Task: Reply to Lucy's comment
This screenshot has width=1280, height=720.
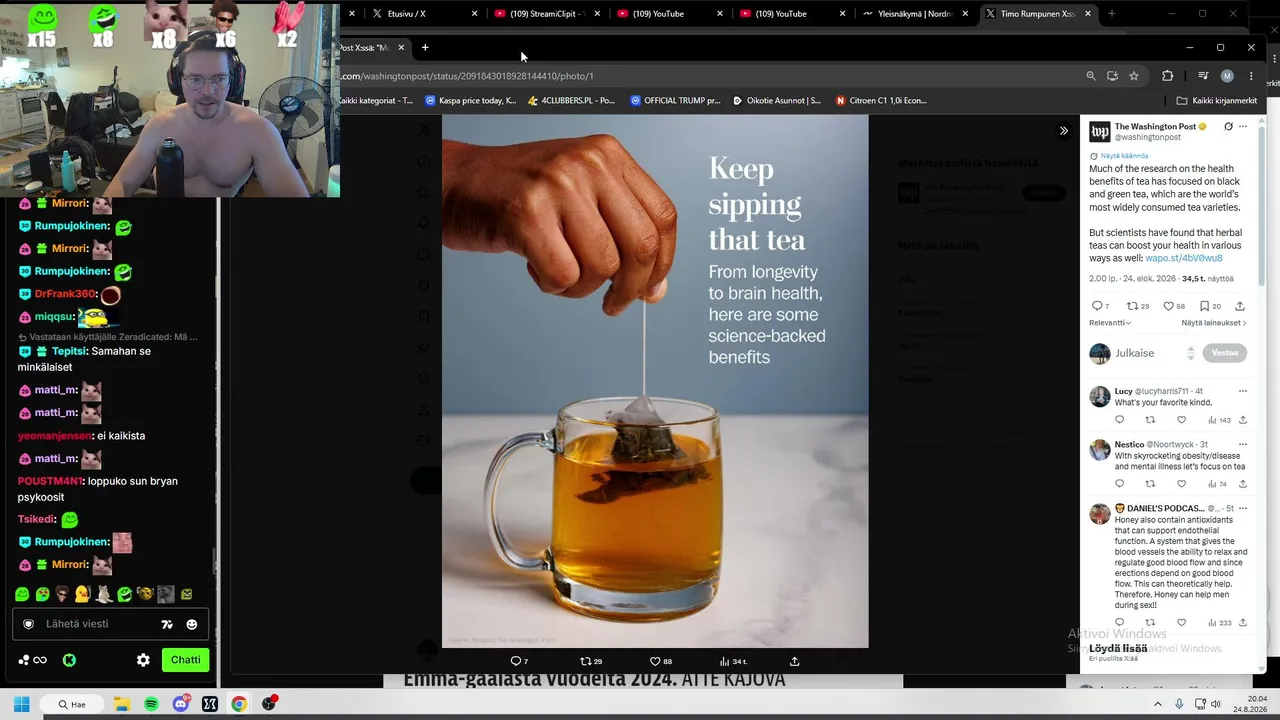Action: point(1119,420)
